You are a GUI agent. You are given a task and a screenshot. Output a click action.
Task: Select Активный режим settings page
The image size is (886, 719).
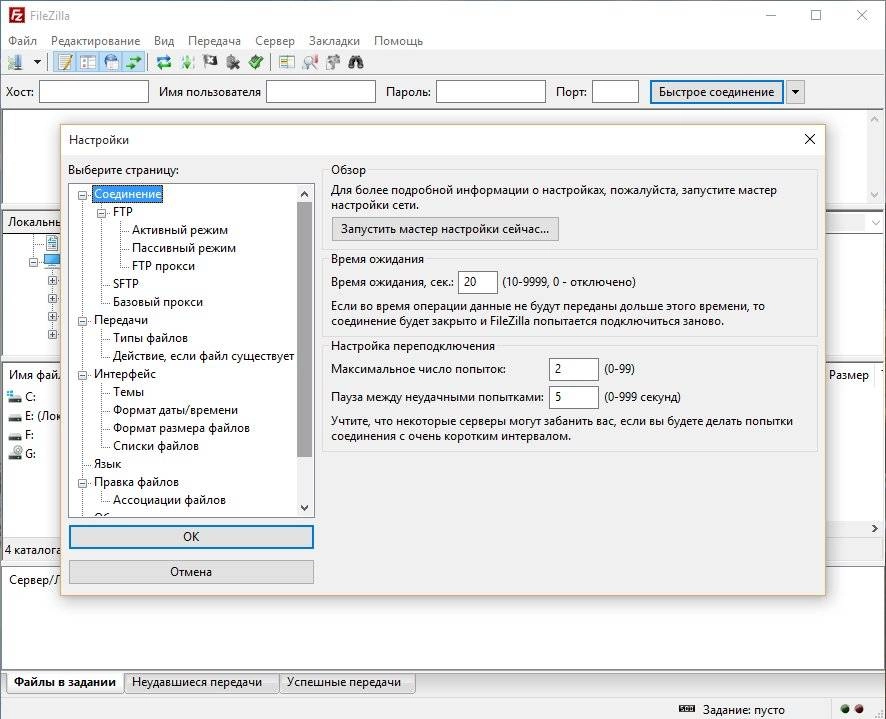pyautogui.click(x=180, y=230)
